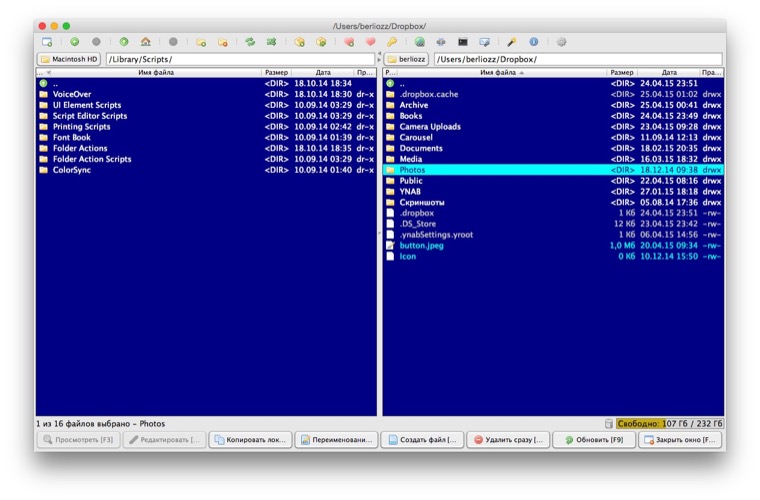
Task: Click Удалить сразу button
Action: (x=508, y=440)
